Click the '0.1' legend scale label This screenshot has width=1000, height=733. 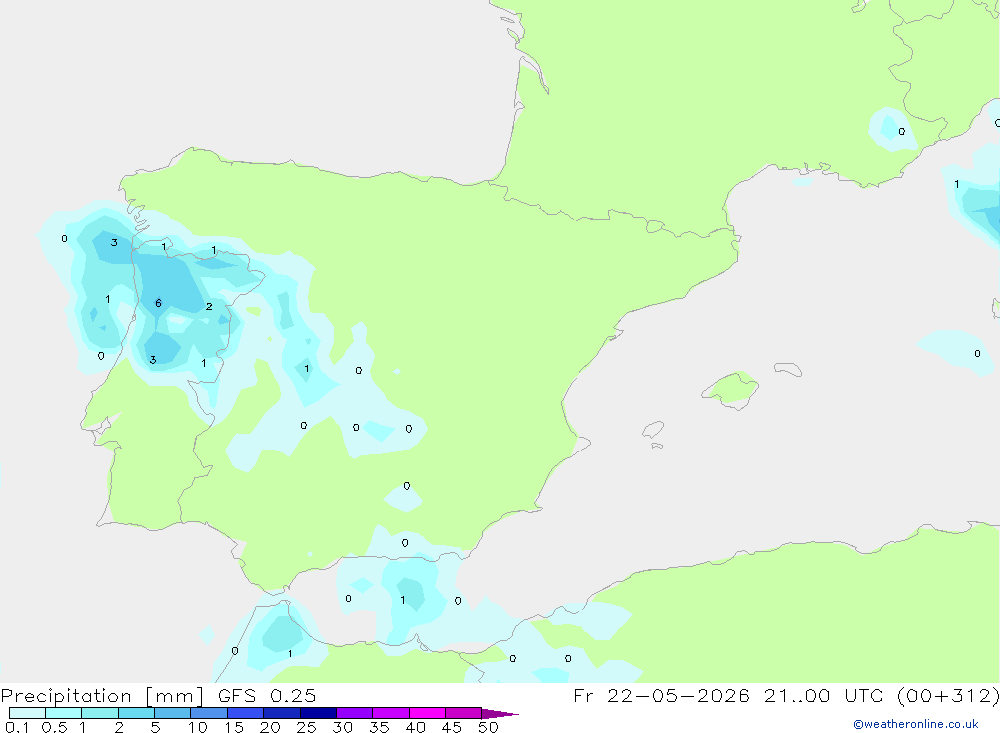click(x=17, y=727)
